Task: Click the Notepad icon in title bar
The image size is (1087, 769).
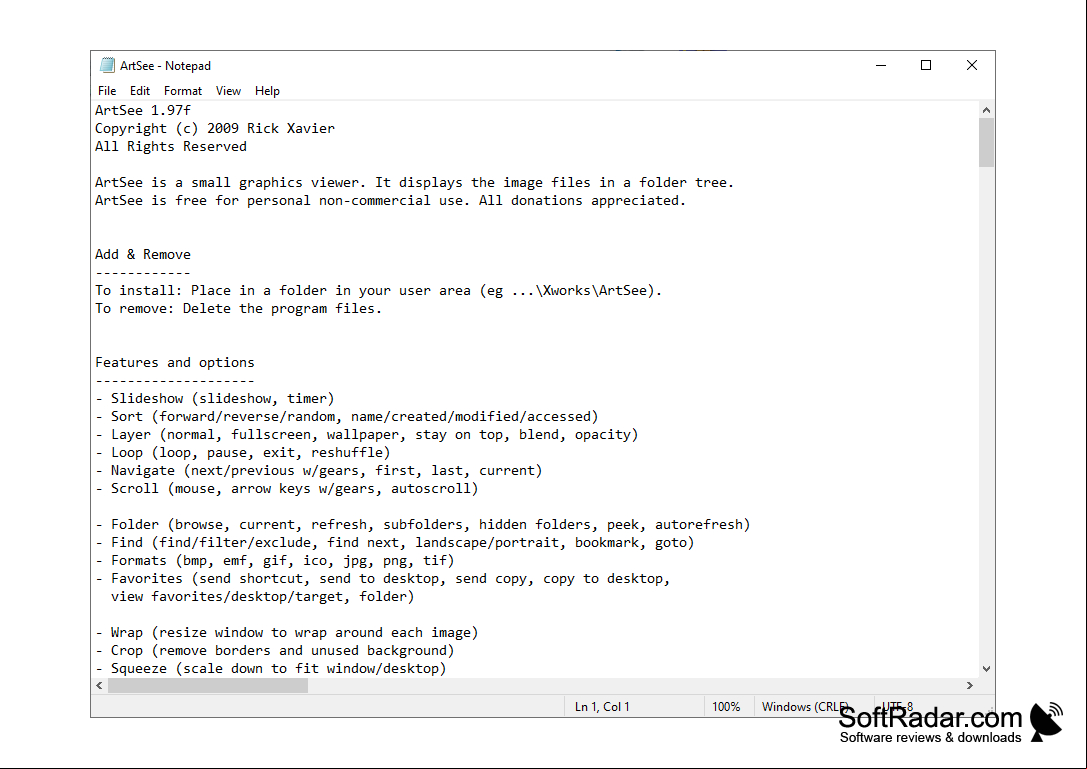Action: 107,65
